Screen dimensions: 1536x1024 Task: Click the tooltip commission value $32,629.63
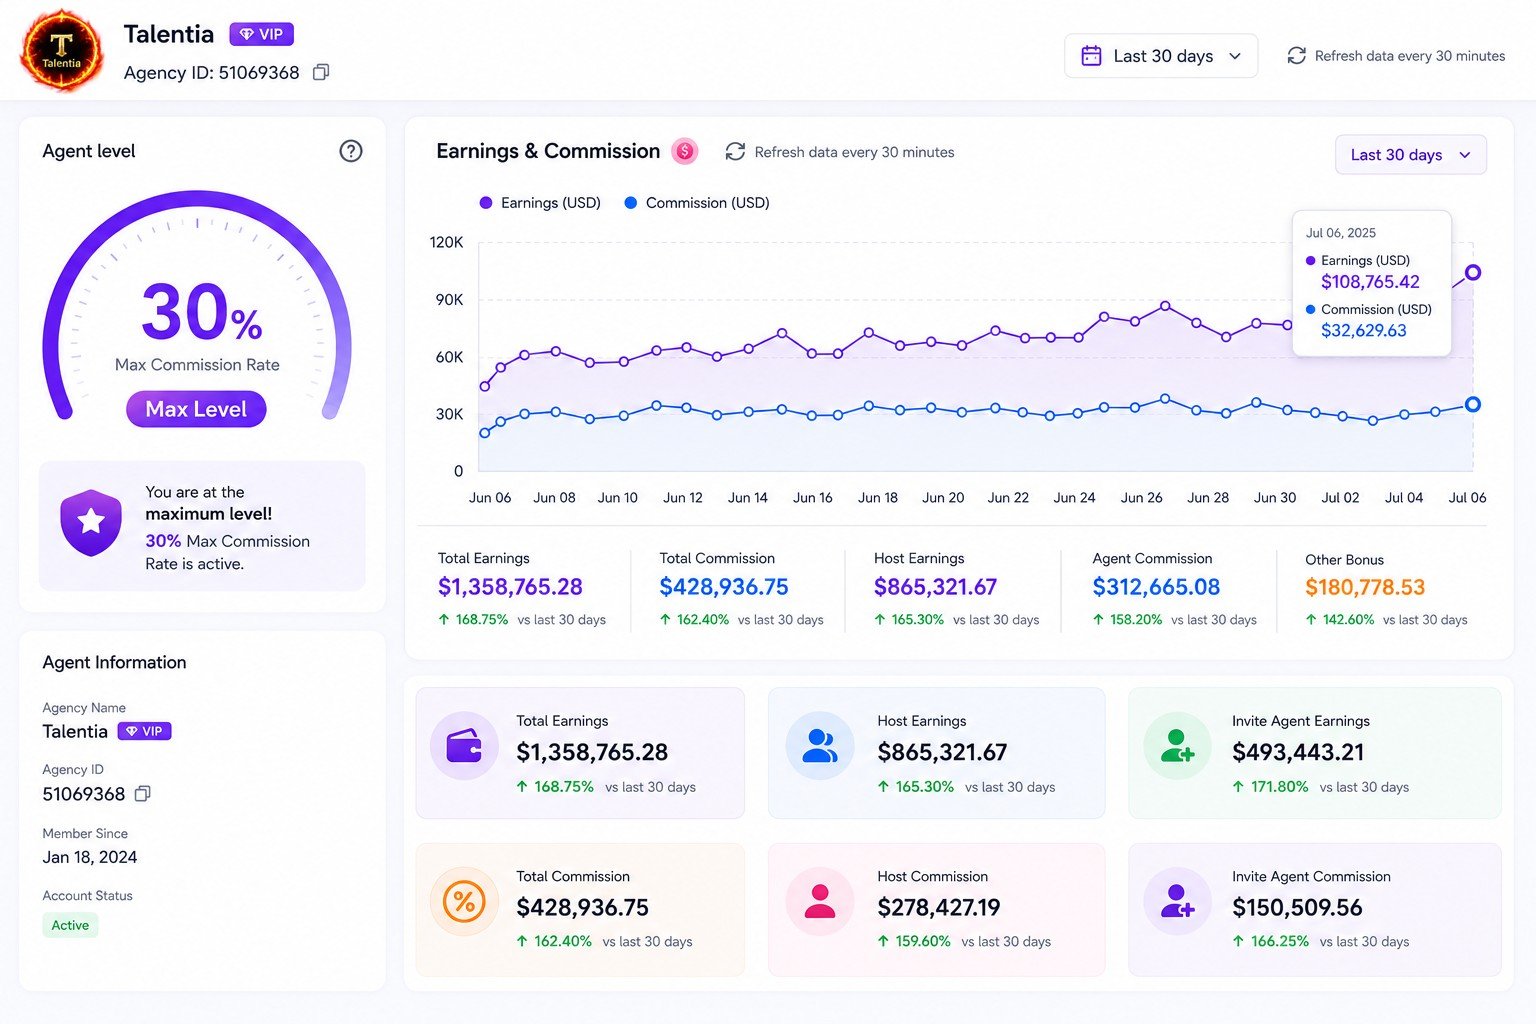click(1364, 331)
